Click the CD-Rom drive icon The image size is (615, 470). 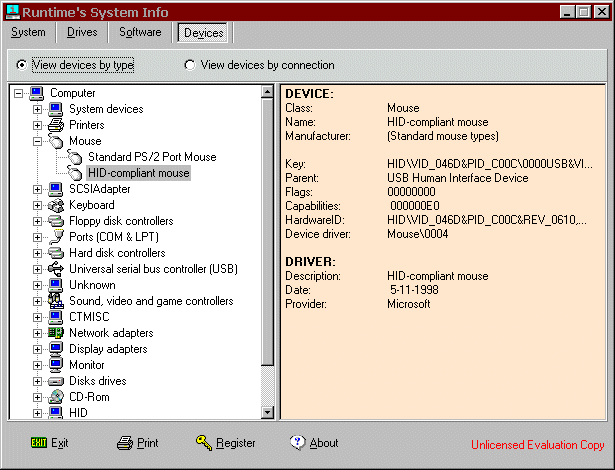56,397
